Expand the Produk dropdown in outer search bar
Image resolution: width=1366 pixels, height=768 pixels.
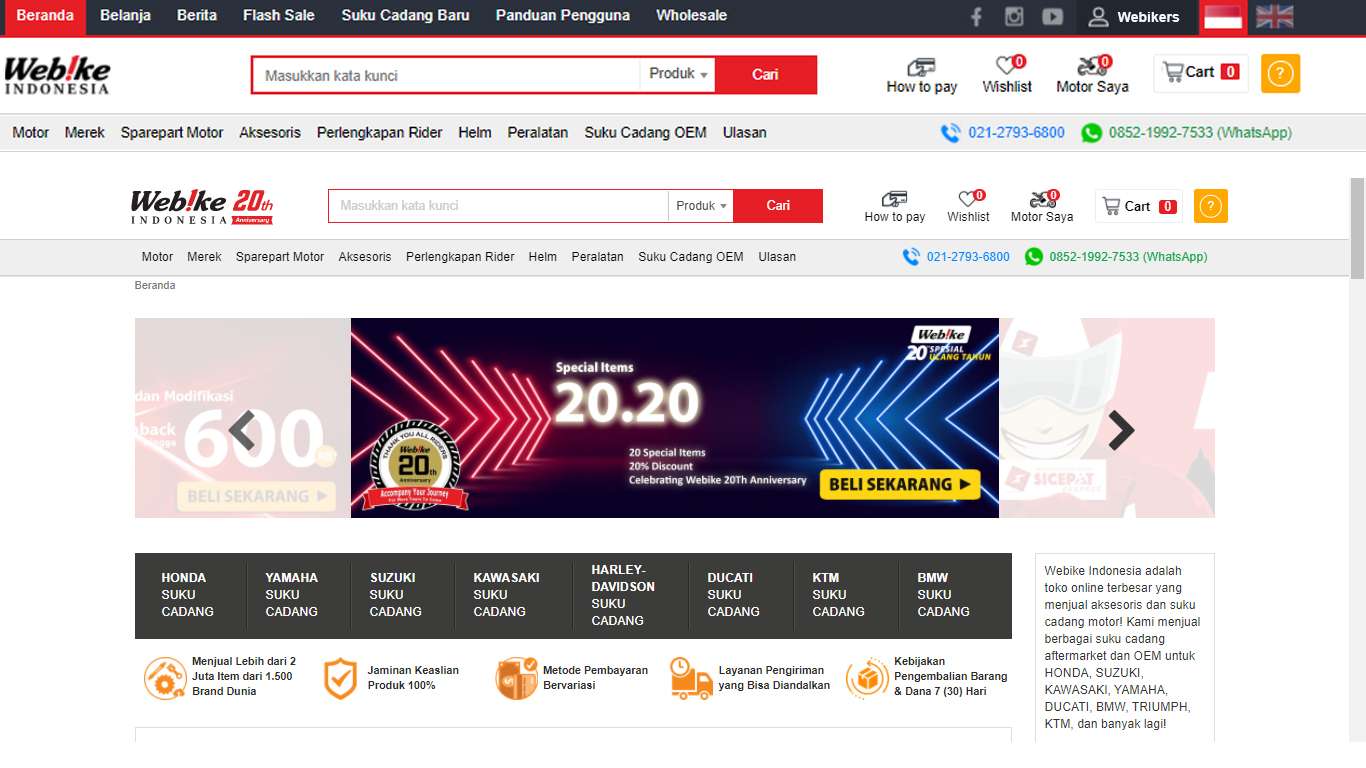[678, 74]
